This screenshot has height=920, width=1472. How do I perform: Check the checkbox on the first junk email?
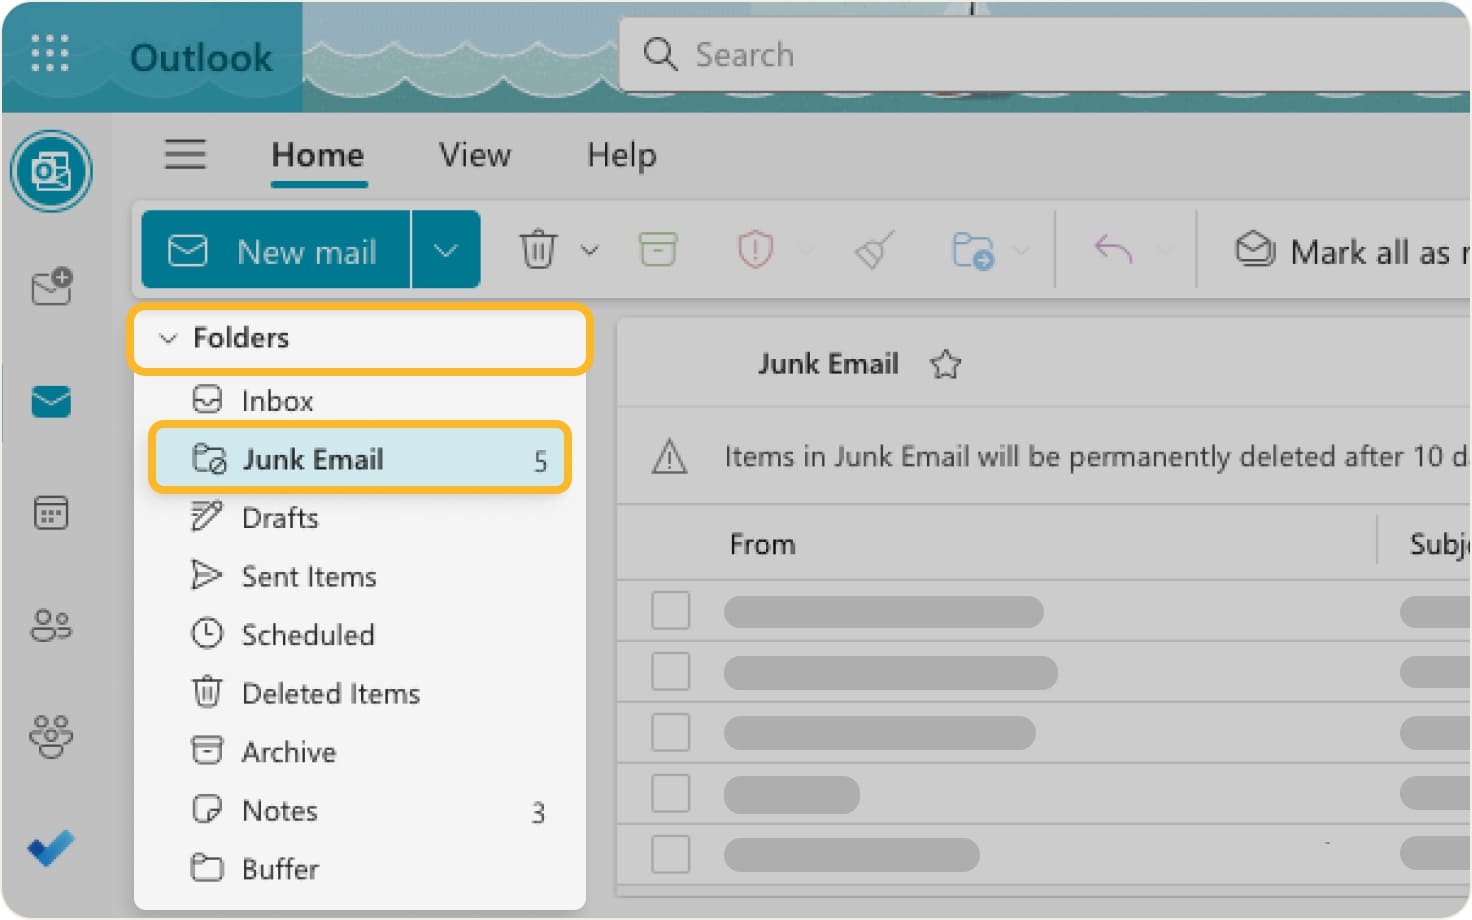[670, 610]
